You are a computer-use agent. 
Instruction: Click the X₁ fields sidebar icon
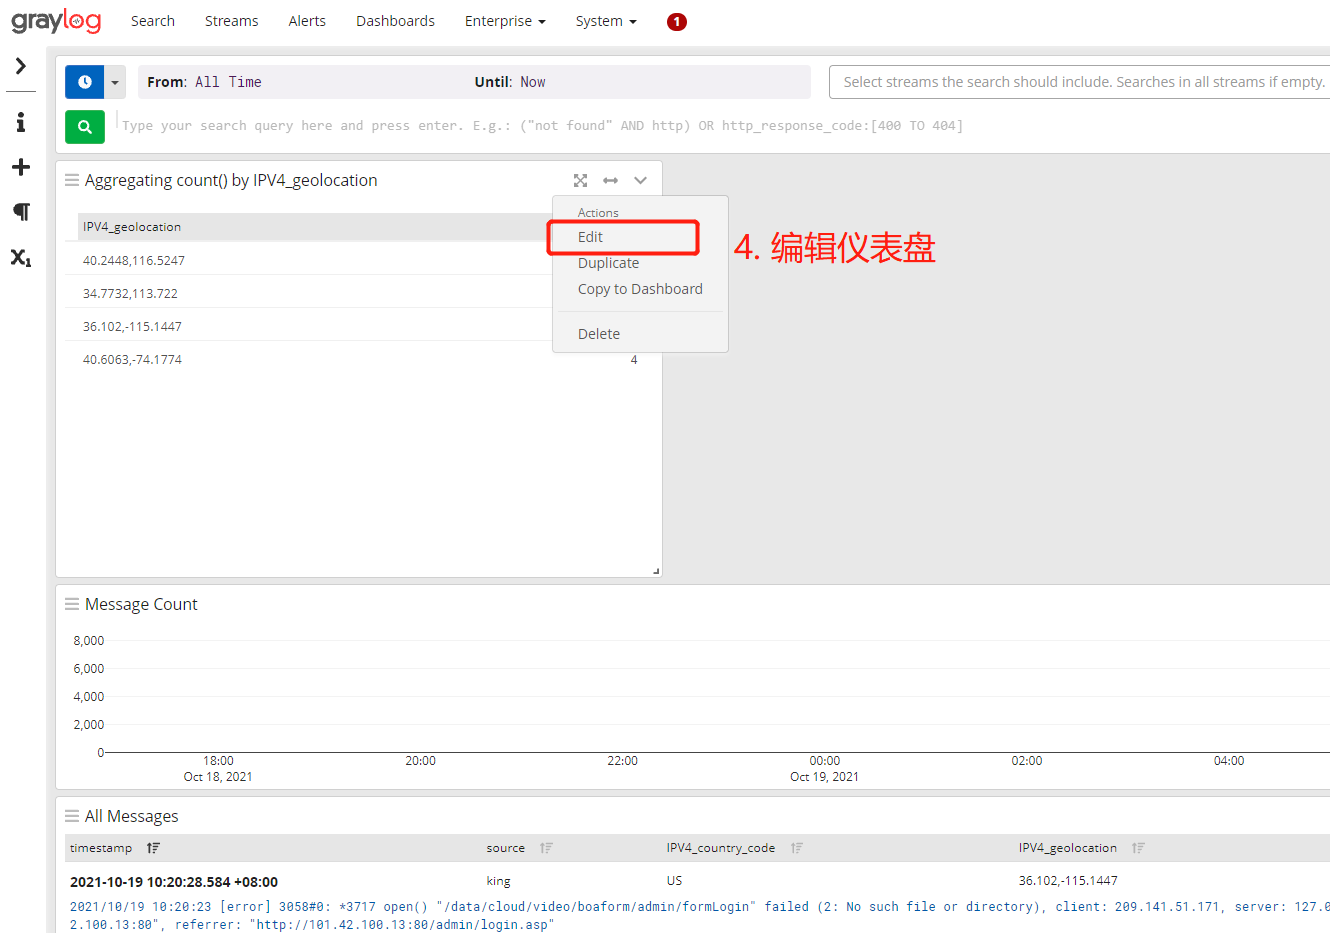click(x=21, y=258)
